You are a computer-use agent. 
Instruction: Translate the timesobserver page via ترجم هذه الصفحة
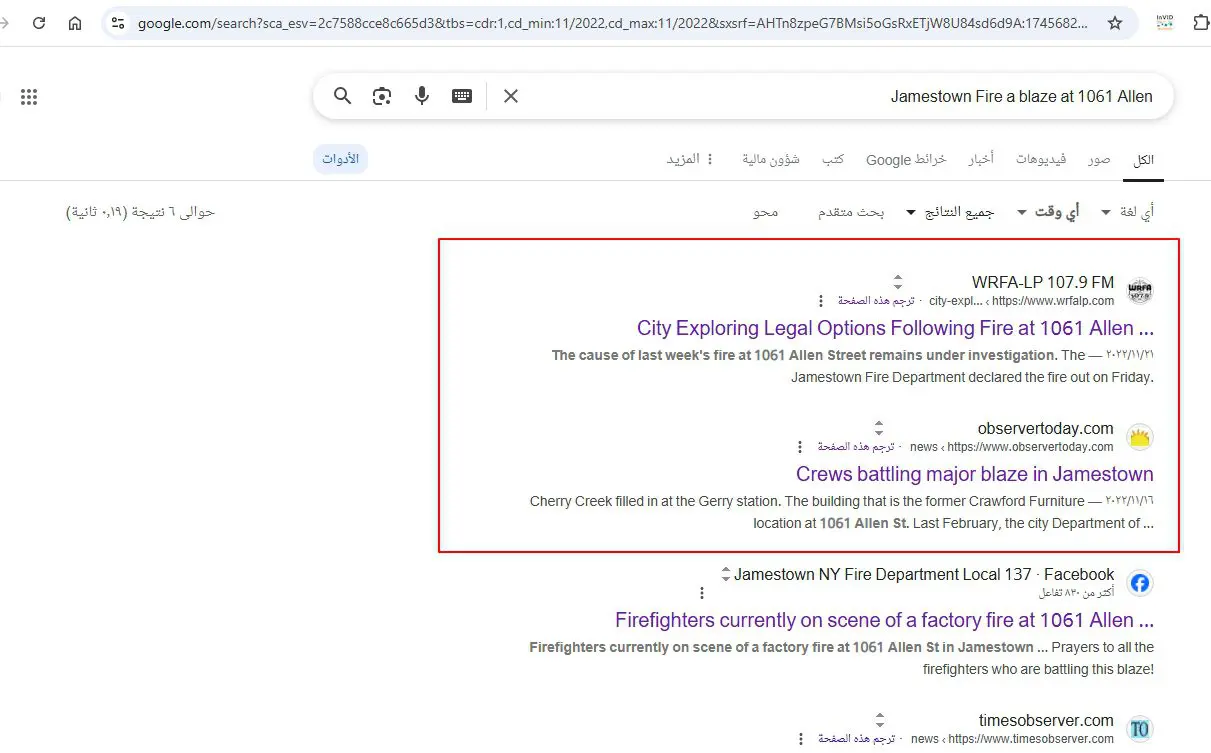click(857, 739)
